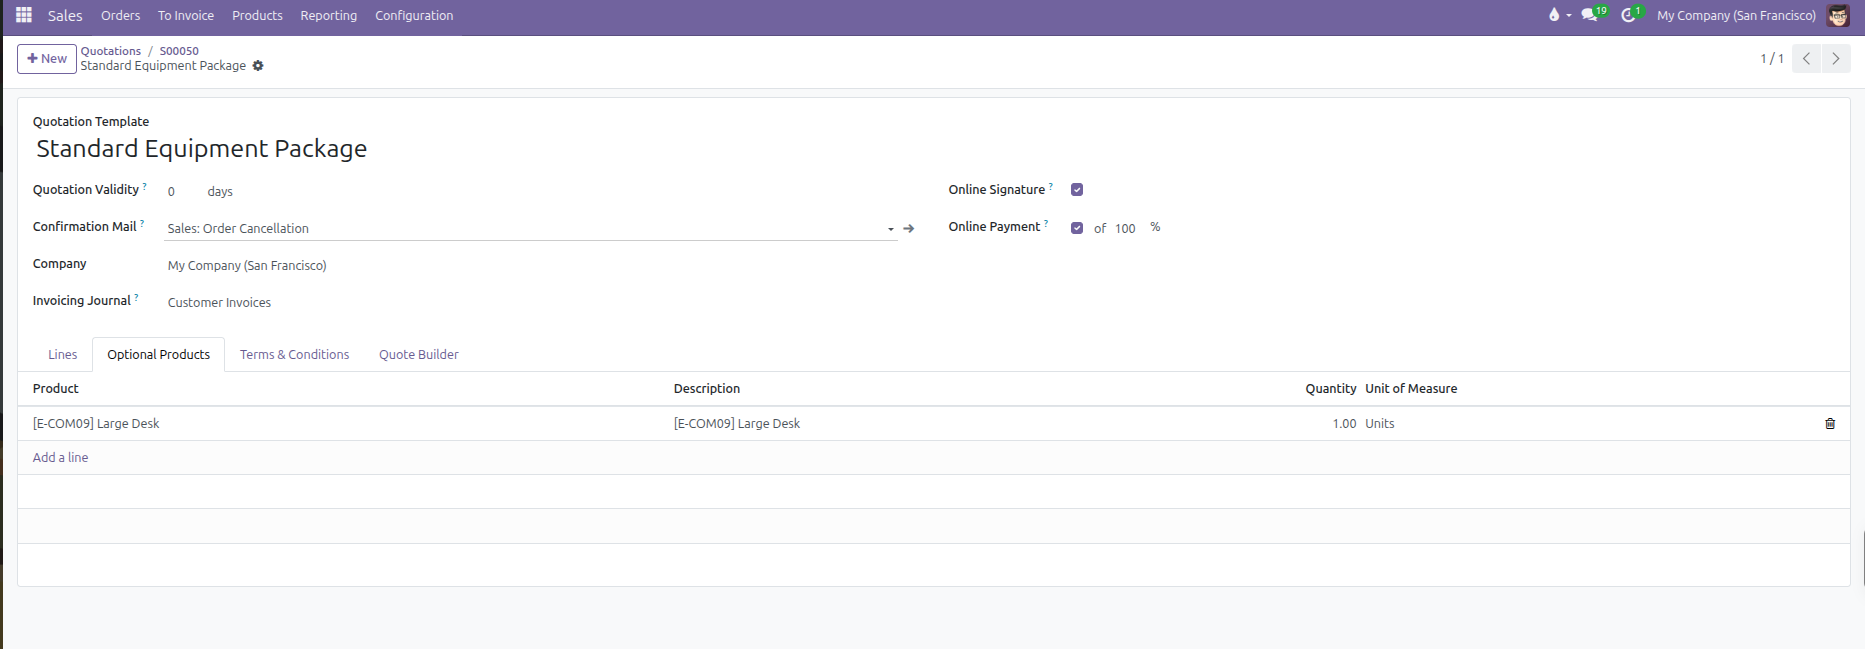Open the gear actions menu beside template name
Image resolution: width=1865 pixels, height=649 pixels.
click(x=258, y=66)
